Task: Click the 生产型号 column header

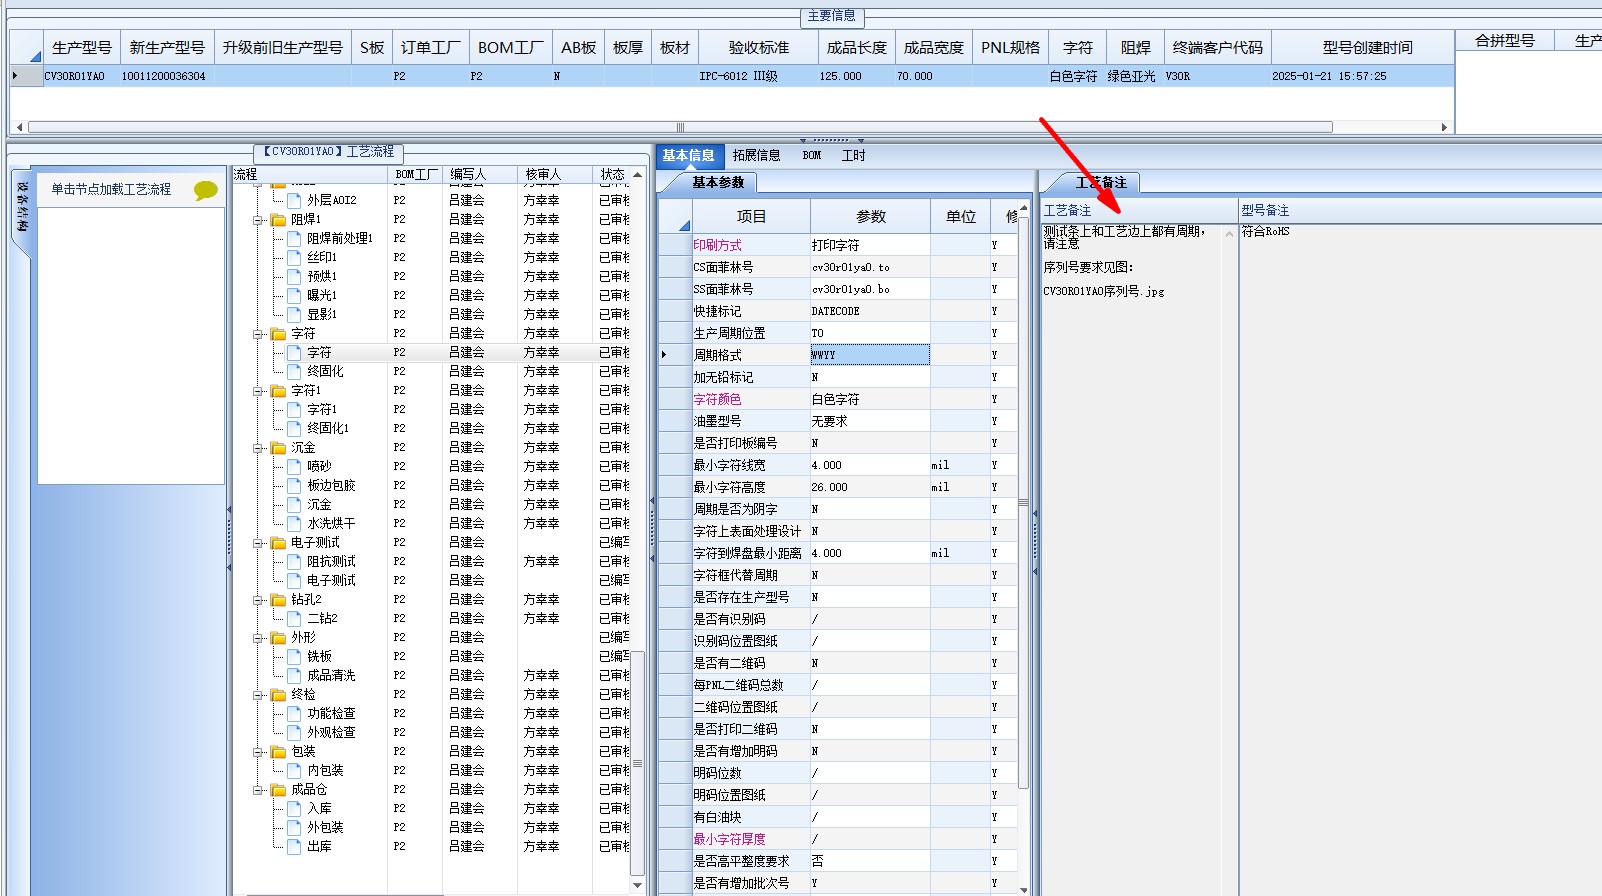Action: (82, 48)
